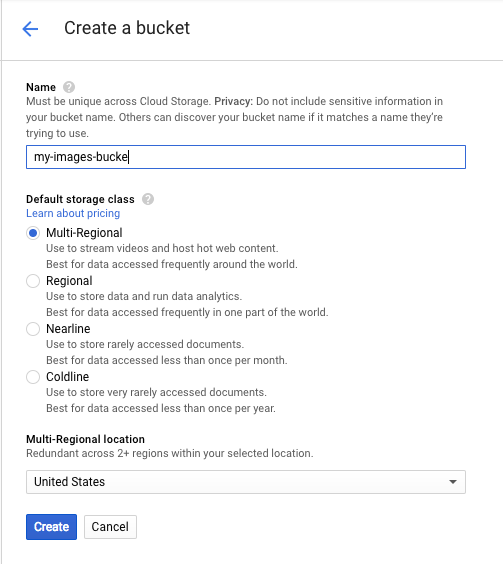
Task: Click the blue Create button
Action: [51, 527]
